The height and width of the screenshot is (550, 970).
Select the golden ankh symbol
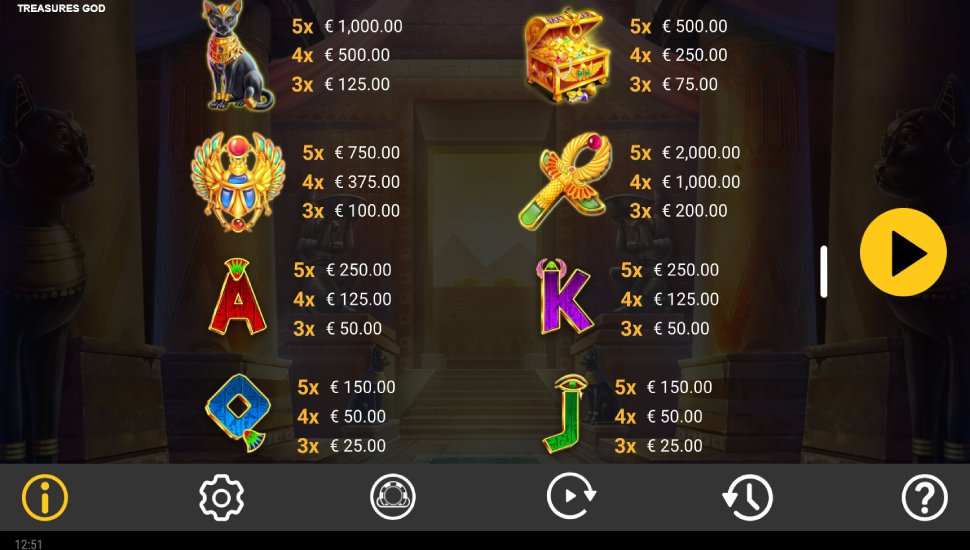(565, 181)
